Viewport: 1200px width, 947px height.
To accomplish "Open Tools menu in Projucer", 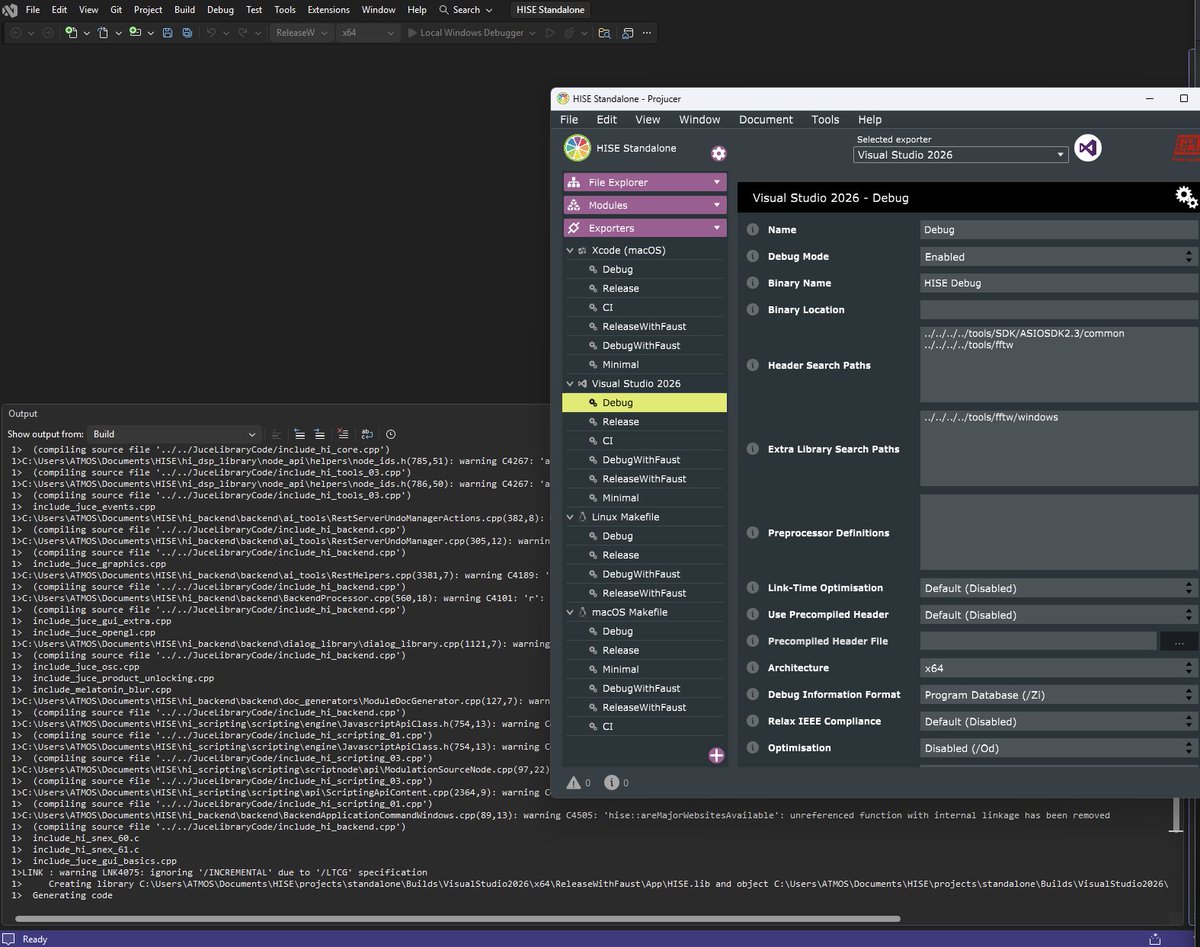I will [825, 119].
